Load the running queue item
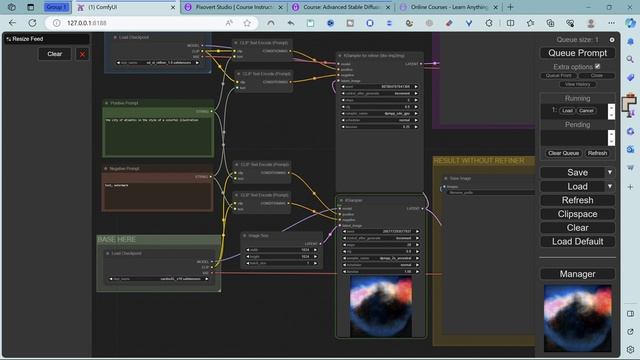The width and height of the screenshot is (640, 360). 567,111
